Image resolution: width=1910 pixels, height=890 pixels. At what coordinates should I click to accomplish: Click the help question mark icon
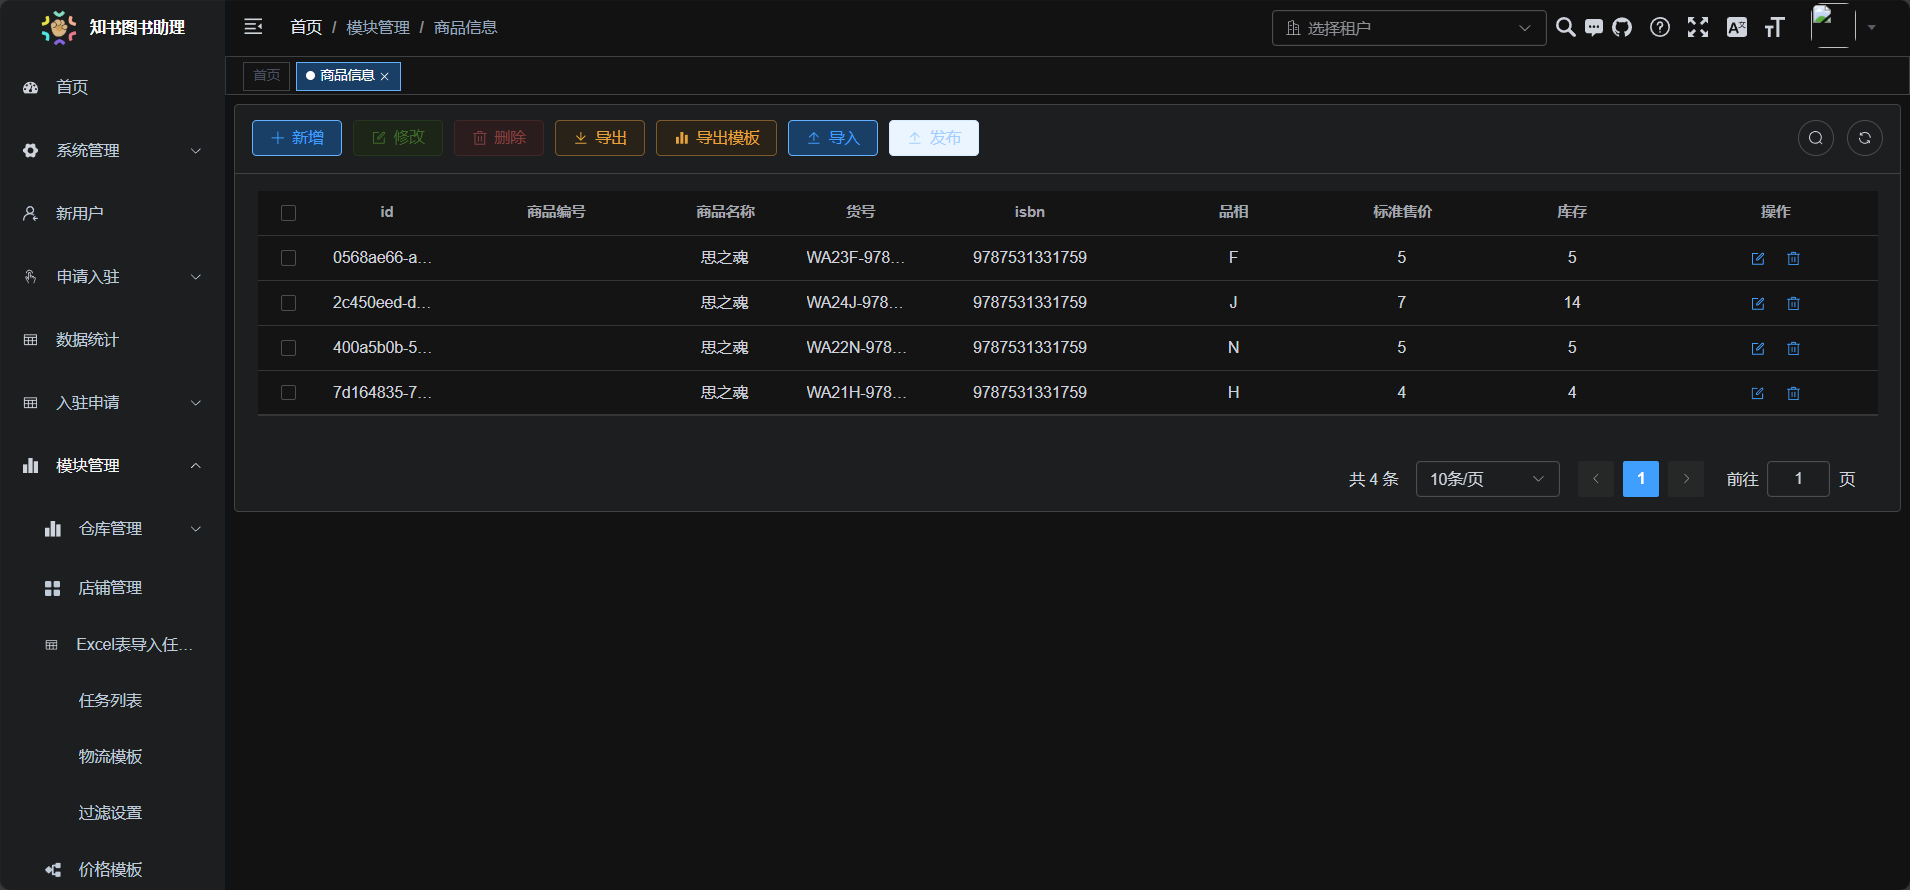point(1660,28)
